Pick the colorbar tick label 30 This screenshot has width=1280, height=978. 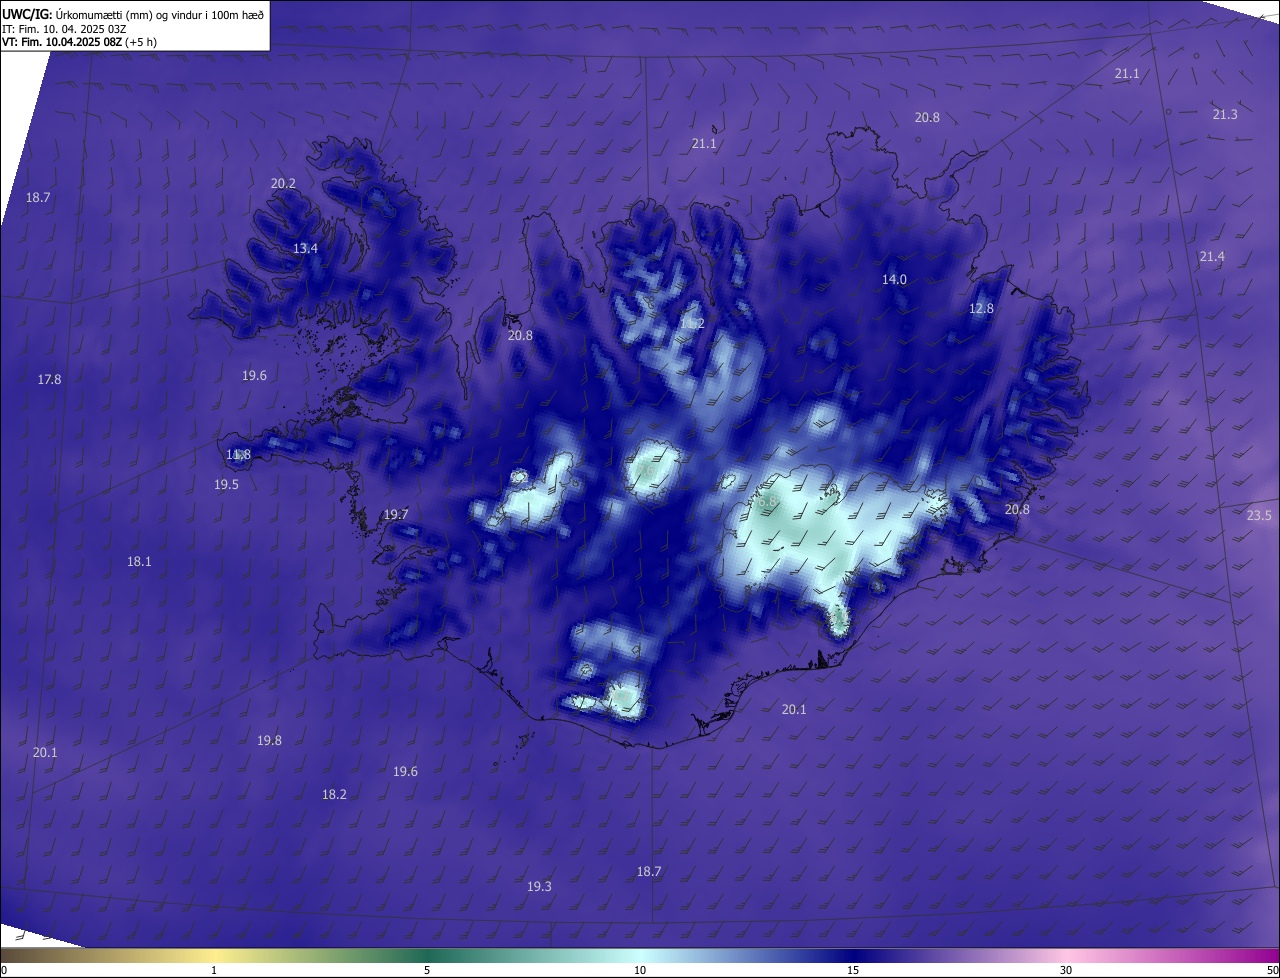1066,970
